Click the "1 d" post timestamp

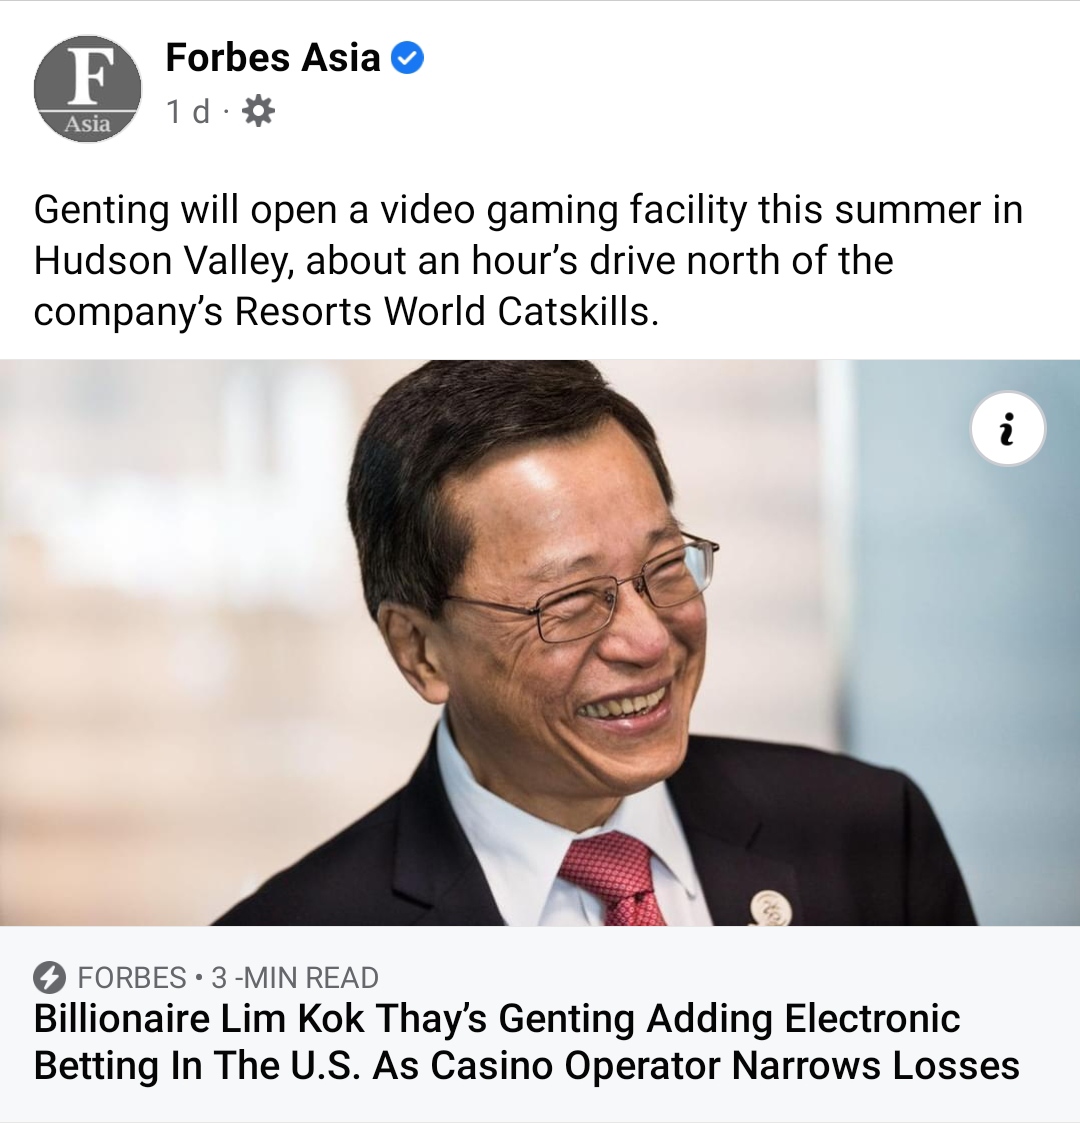188,112
